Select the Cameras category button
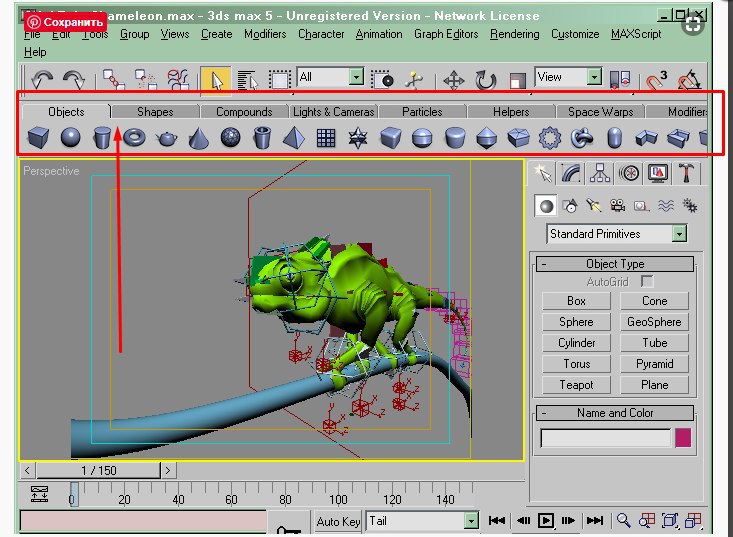This screenshot has height=537, width=733. coord(618,206)
